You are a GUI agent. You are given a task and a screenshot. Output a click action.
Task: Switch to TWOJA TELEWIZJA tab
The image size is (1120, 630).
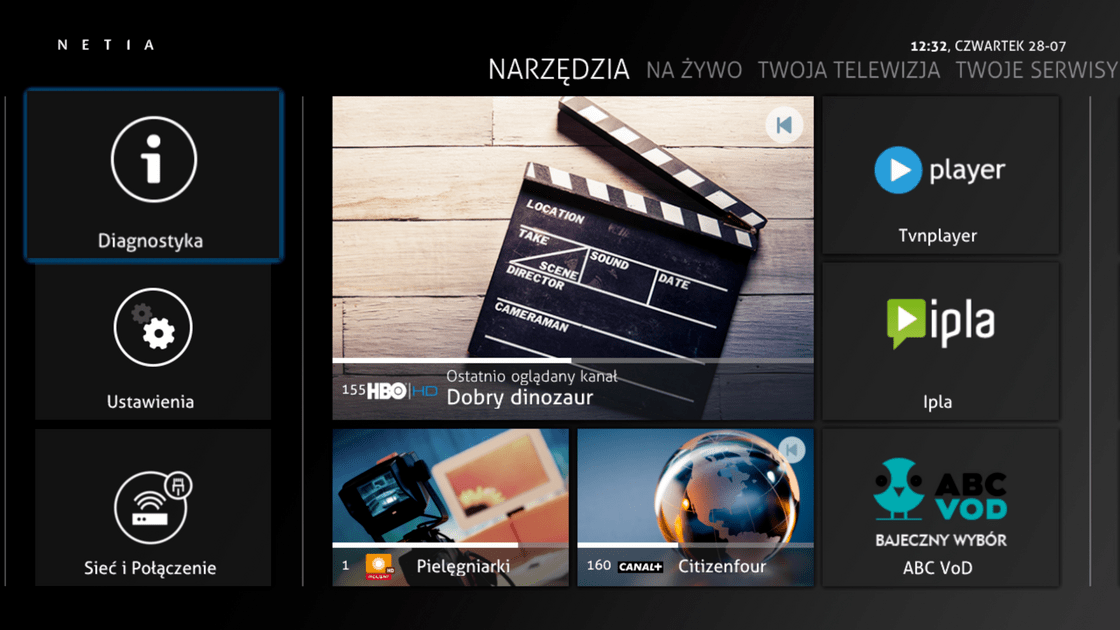click(x=848, y=70)
